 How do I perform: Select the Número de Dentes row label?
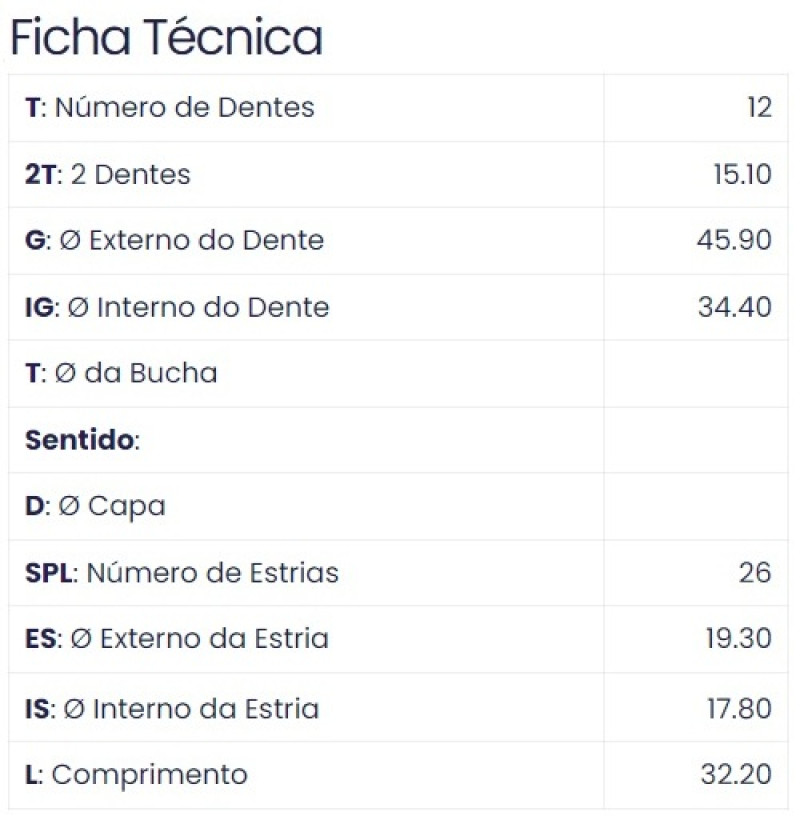[169, 108]
